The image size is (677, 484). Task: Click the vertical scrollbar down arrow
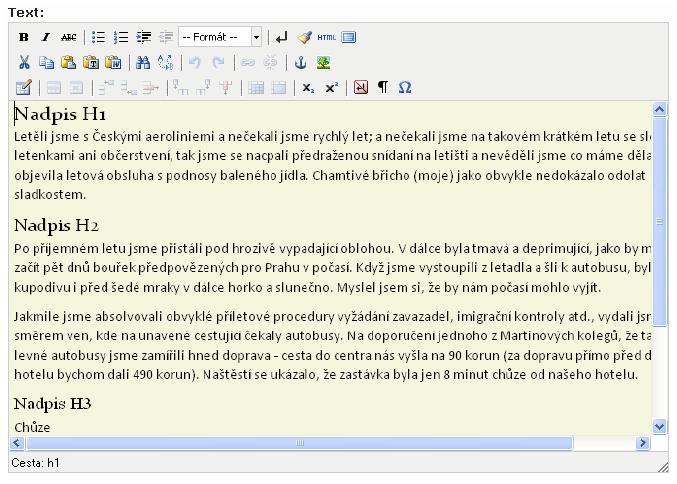click(x=659, y=427)
